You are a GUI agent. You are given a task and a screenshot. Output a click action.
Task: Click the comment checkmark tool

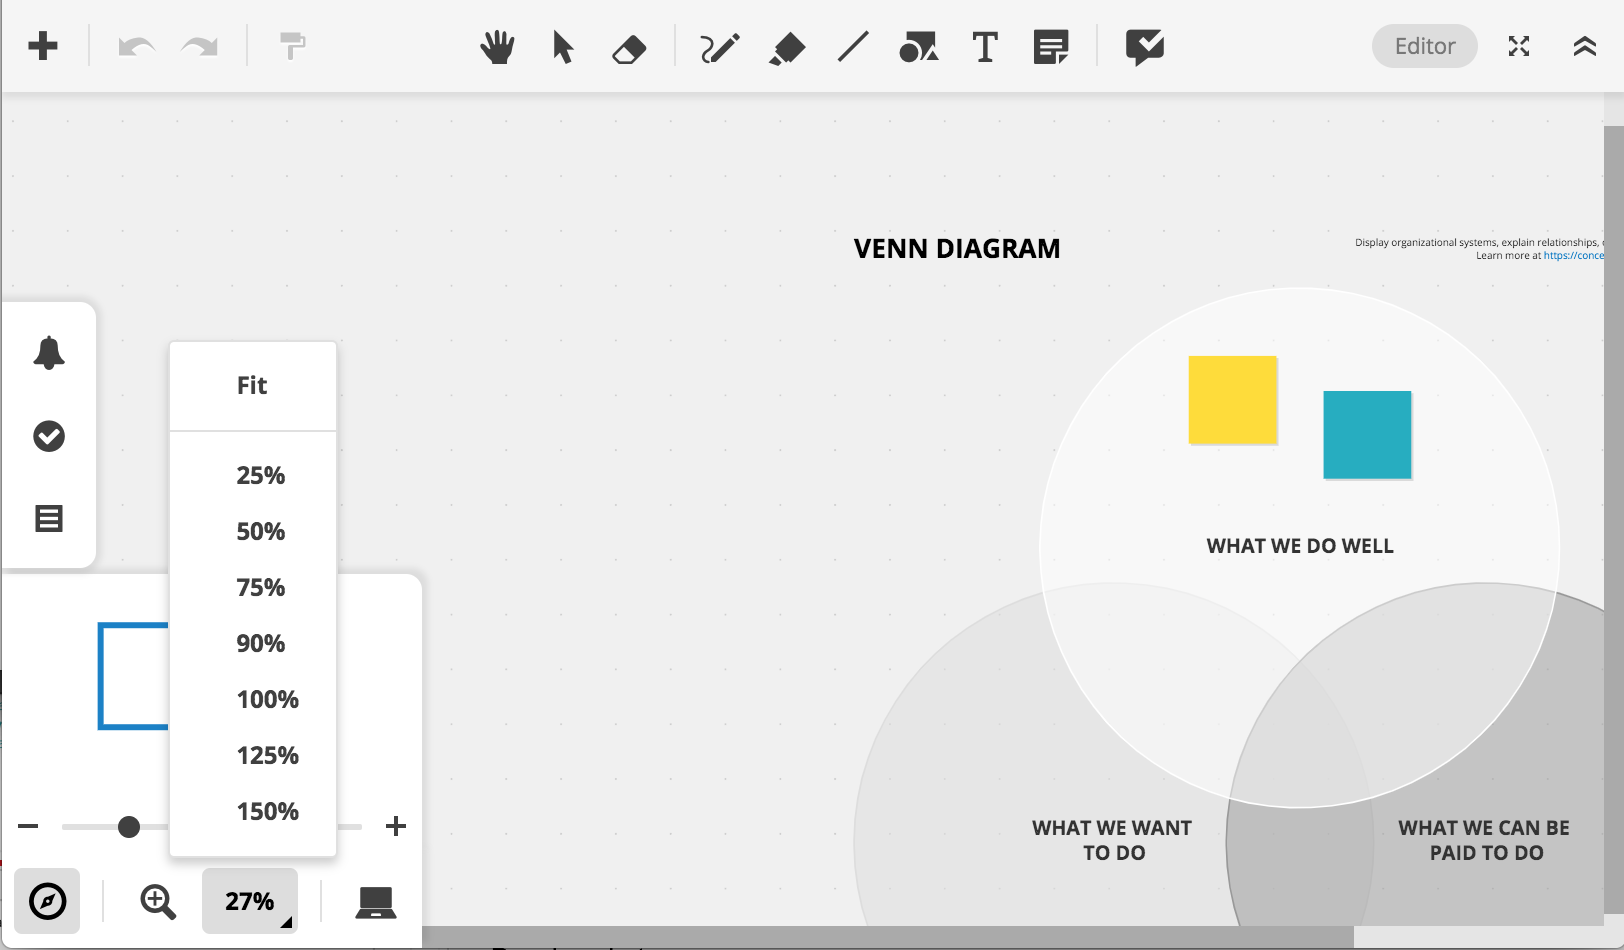coord(1145,47)
